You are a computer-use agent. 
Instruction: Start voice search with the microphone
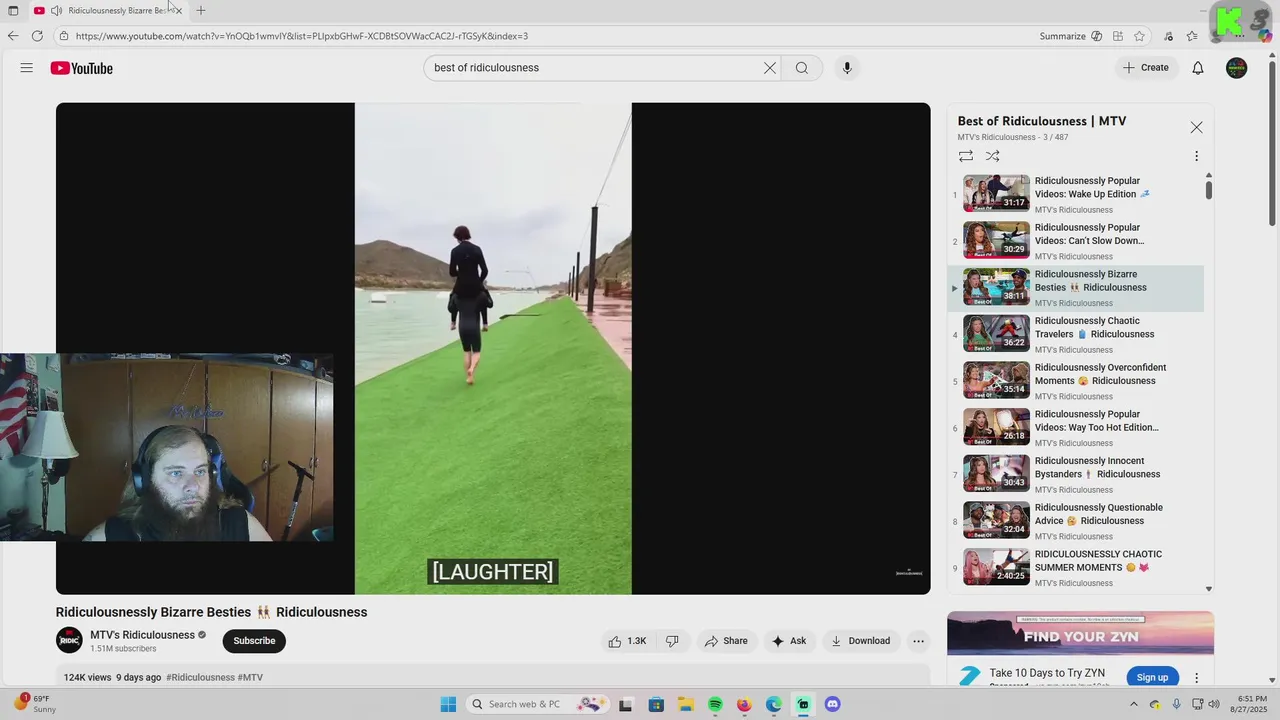(x=847, y=68)
